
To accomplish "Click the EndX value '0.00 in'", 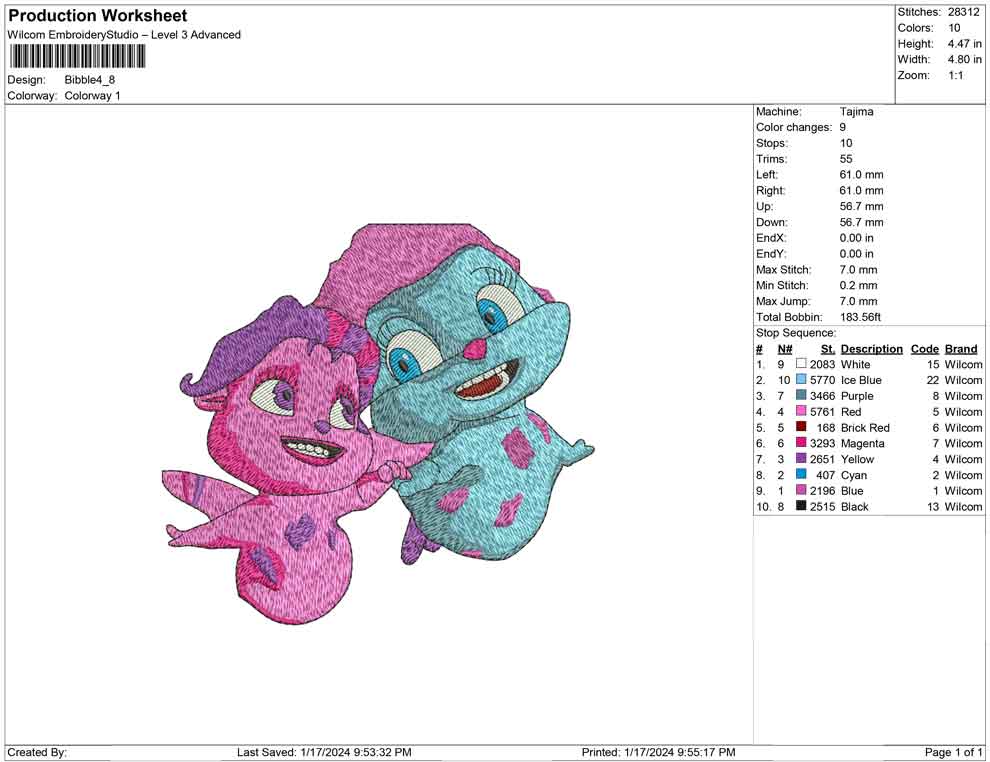I will (857, 238).
